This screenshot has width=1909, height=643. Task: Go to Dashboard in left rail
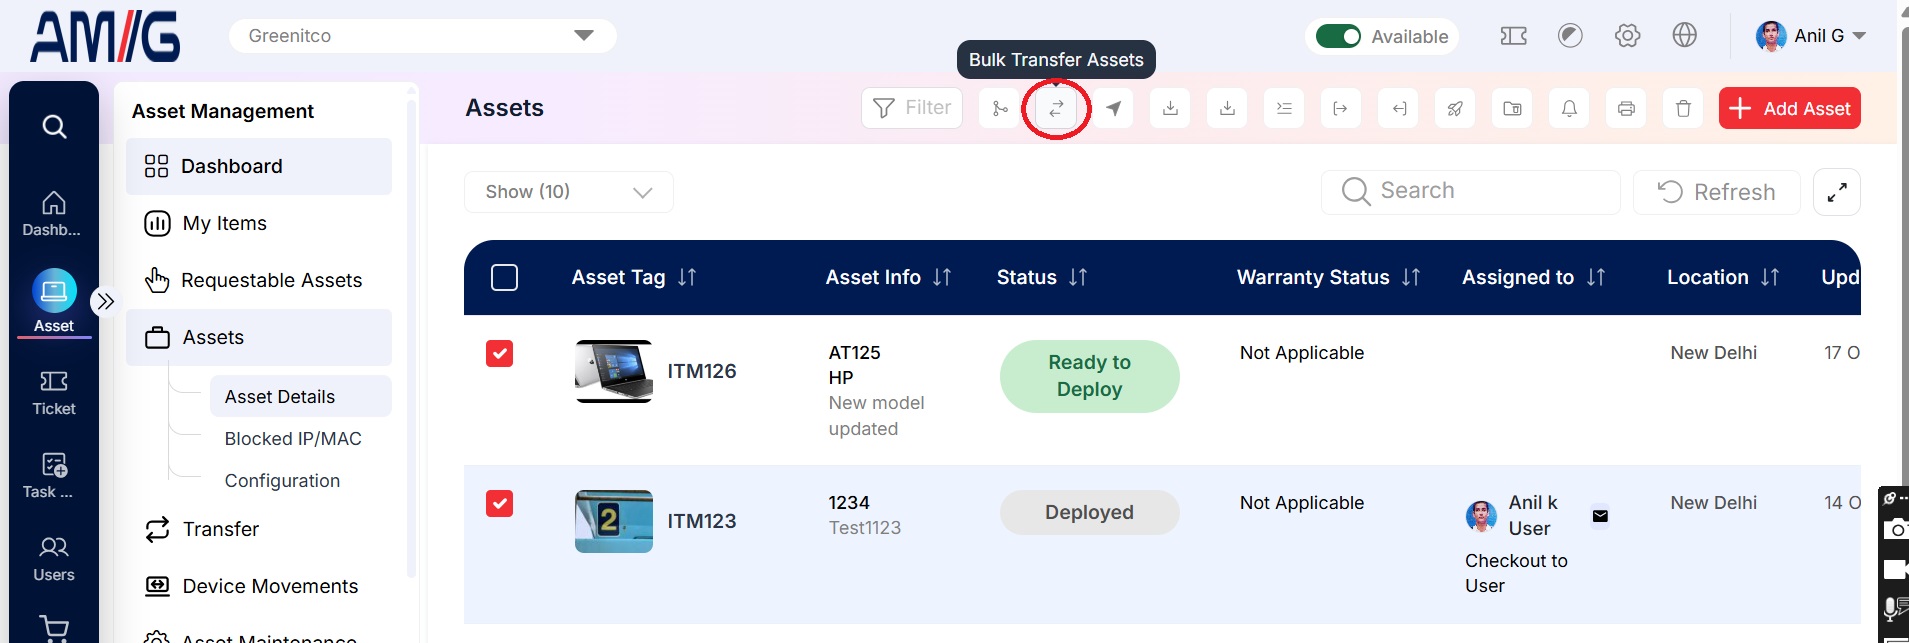click(x=54, y=214)
